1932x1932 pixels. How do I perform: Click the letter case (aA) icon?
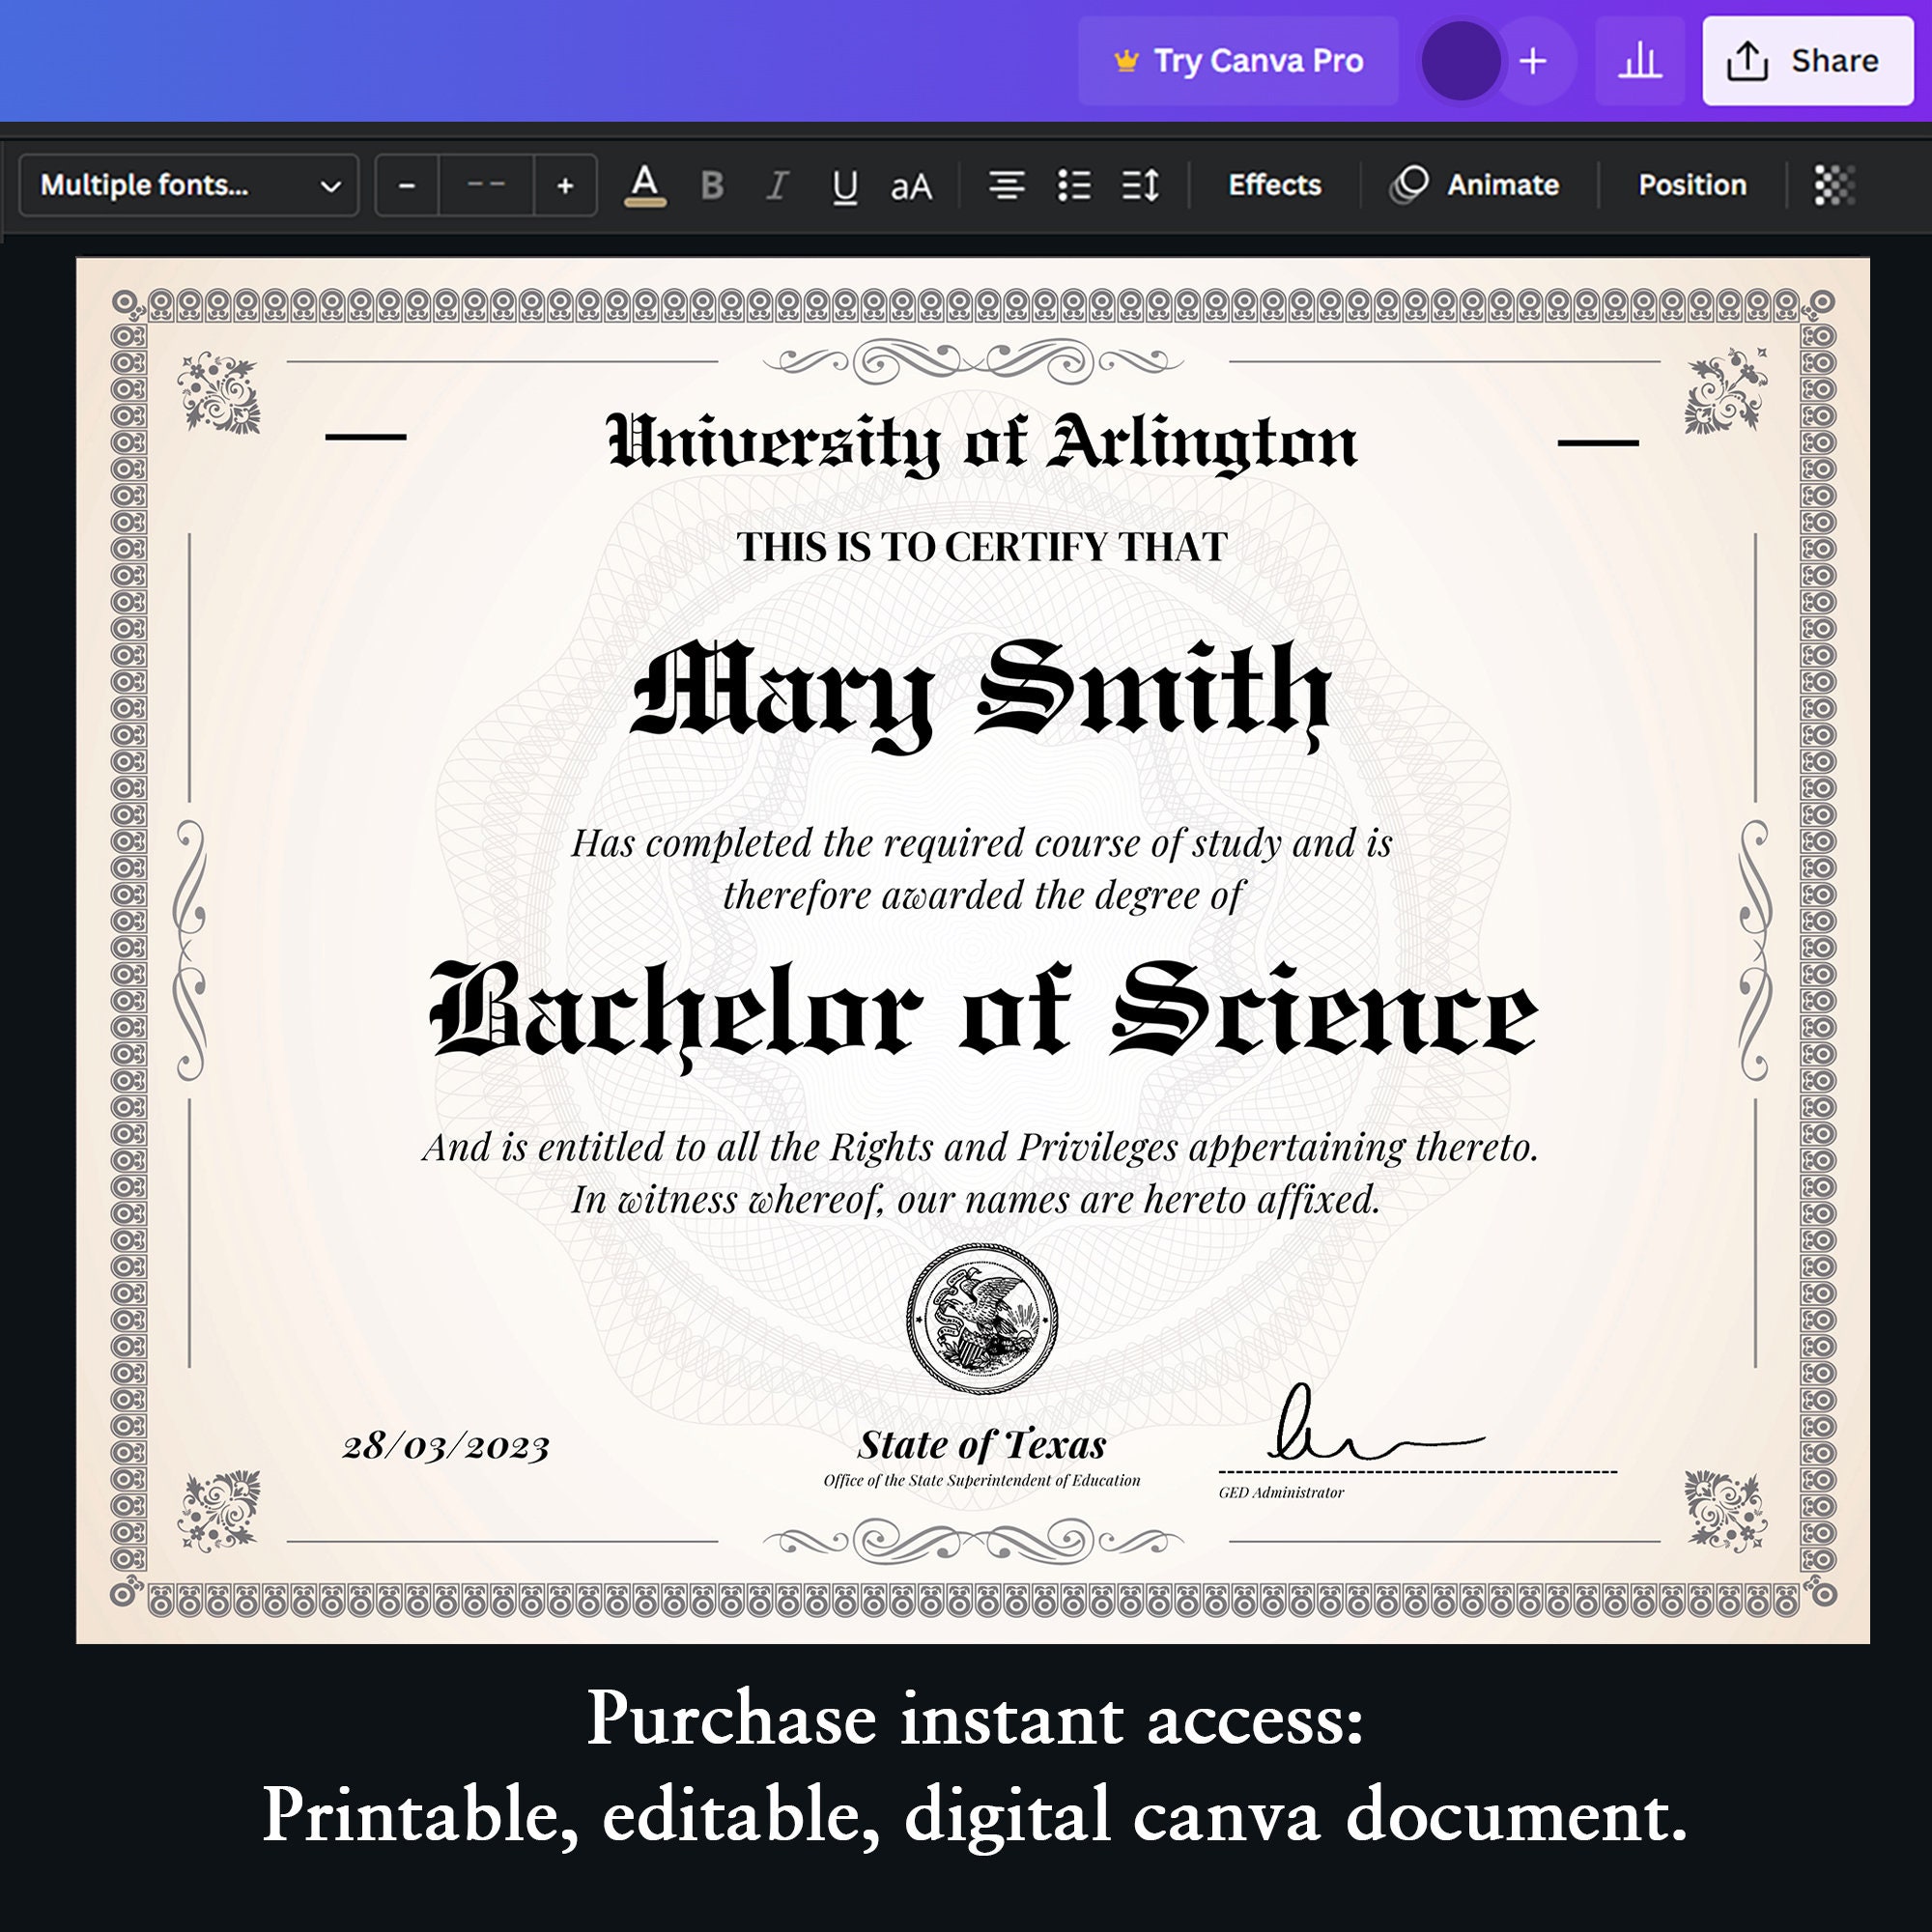pyautogui.click(x=911, y=185)
